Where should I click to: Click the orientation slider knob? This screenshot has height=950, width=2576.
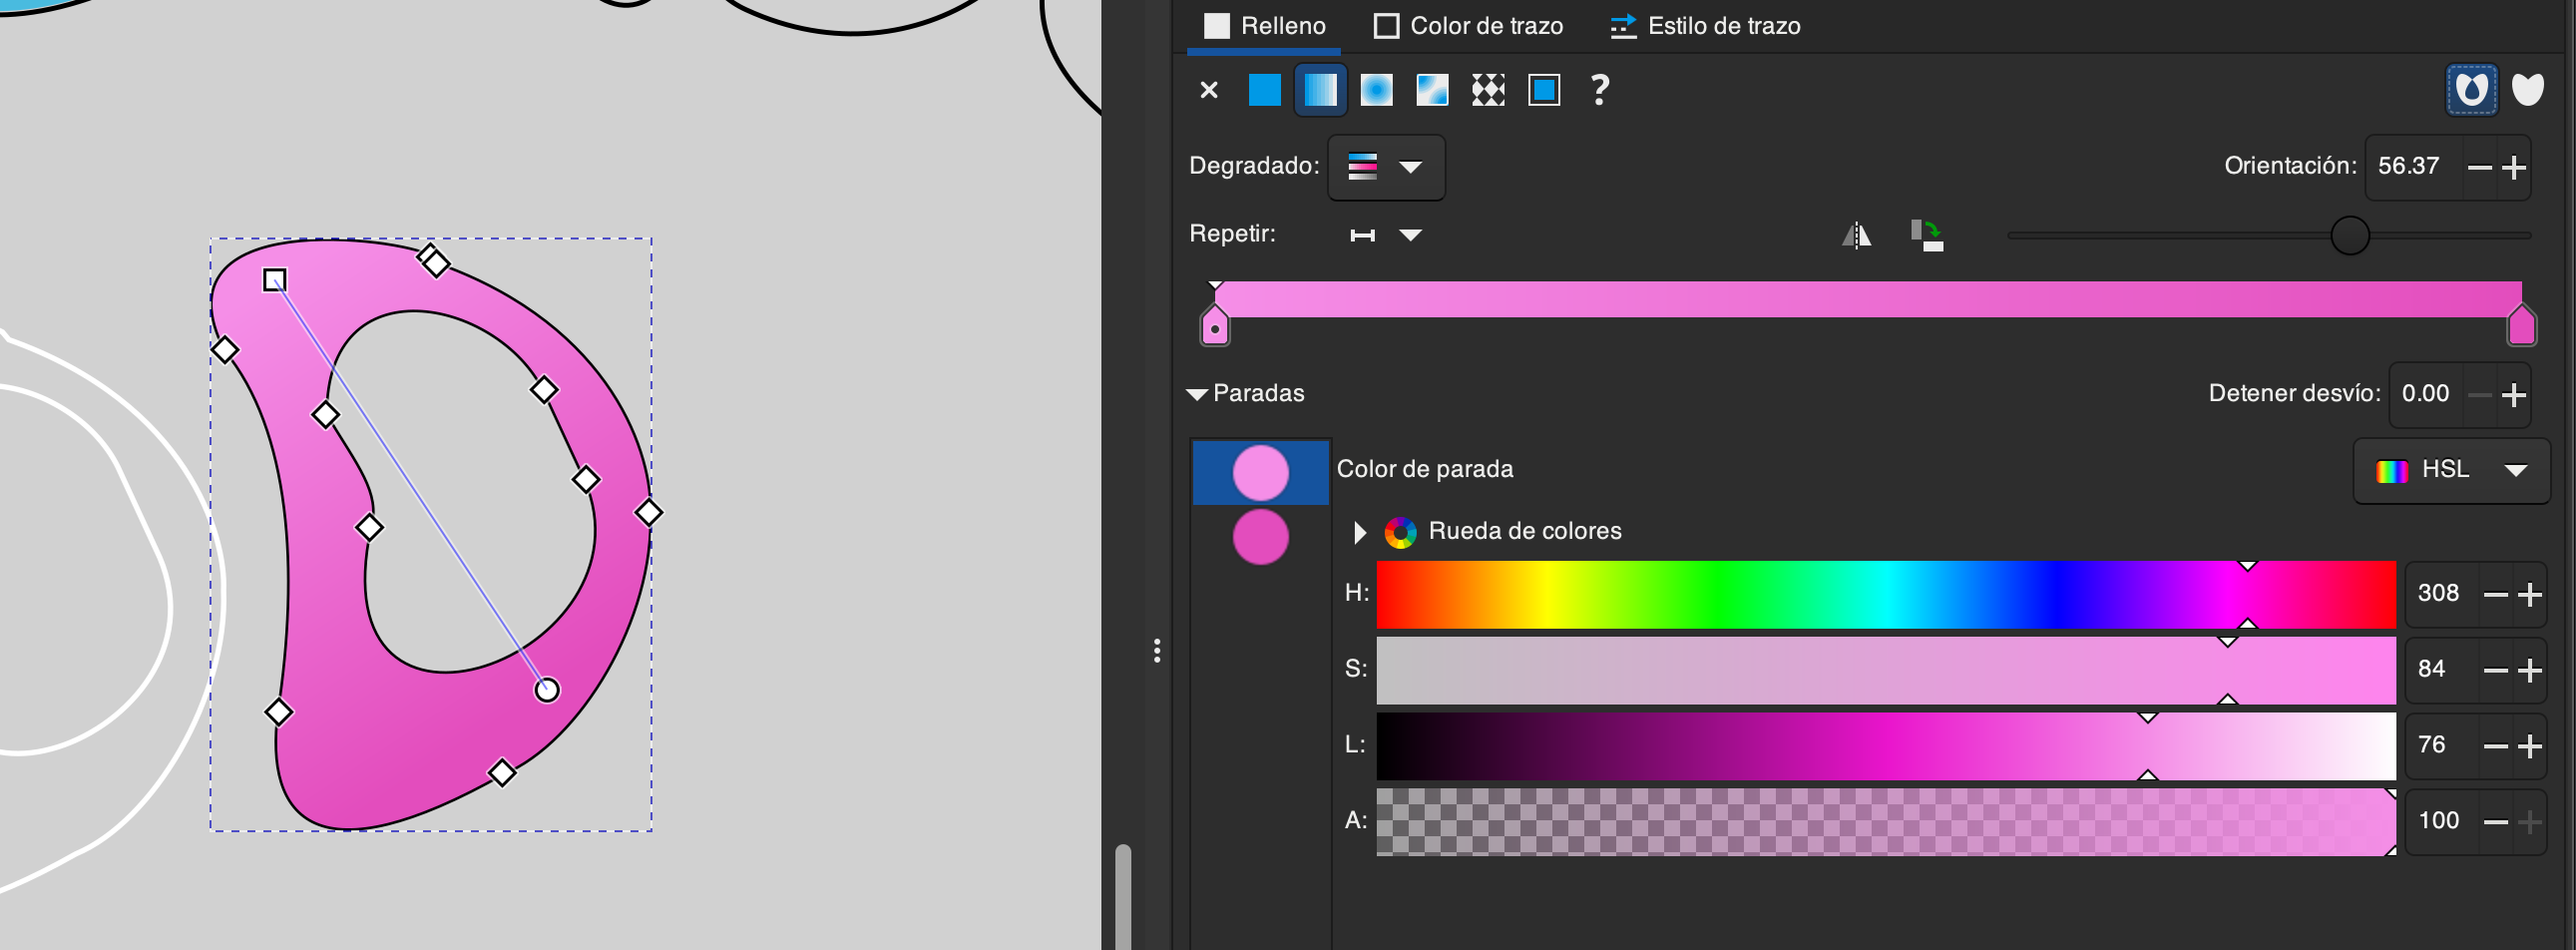[x=2350, y=236]
